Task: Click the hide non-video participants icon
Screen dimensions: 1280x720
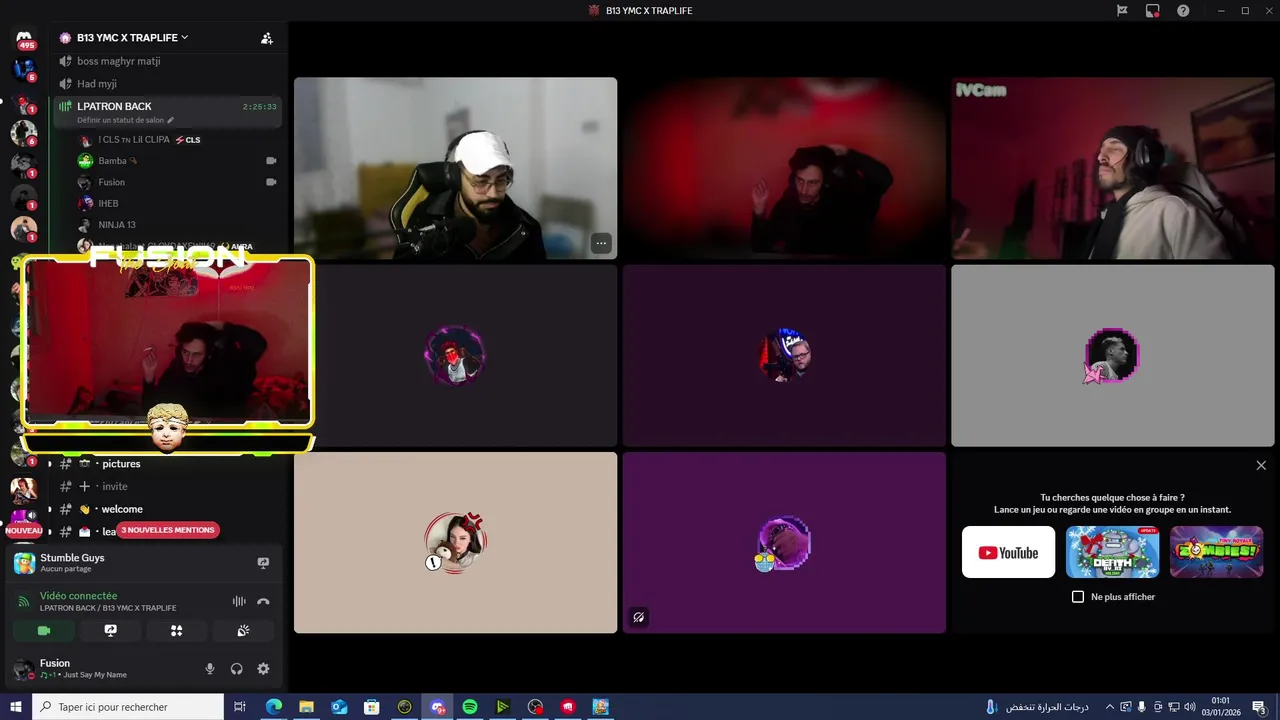Action: pos(638,617)
